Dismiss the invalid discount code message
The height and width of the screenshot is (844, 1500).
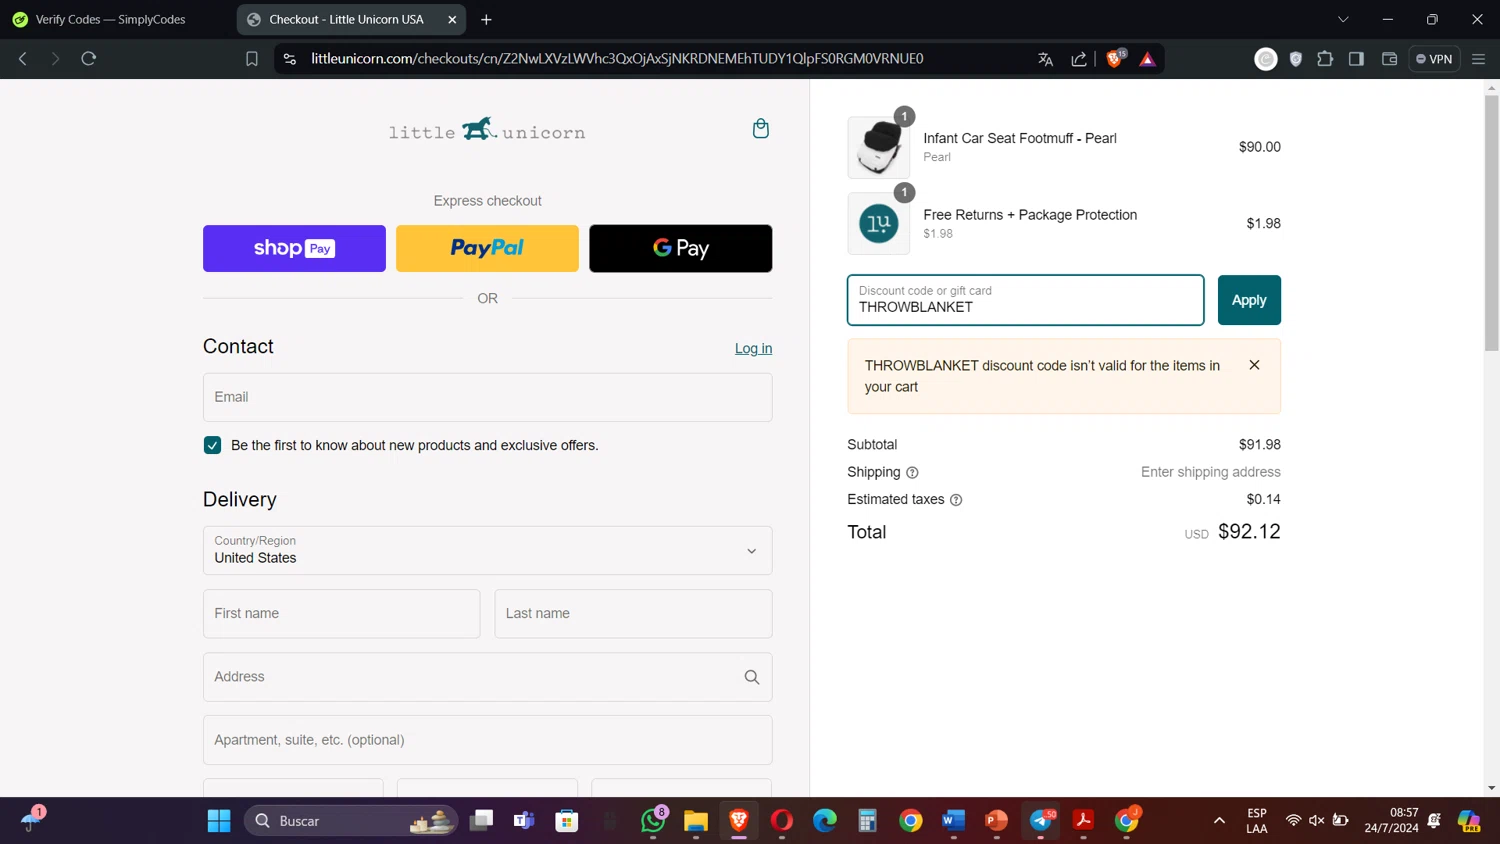coord(1254,365)
